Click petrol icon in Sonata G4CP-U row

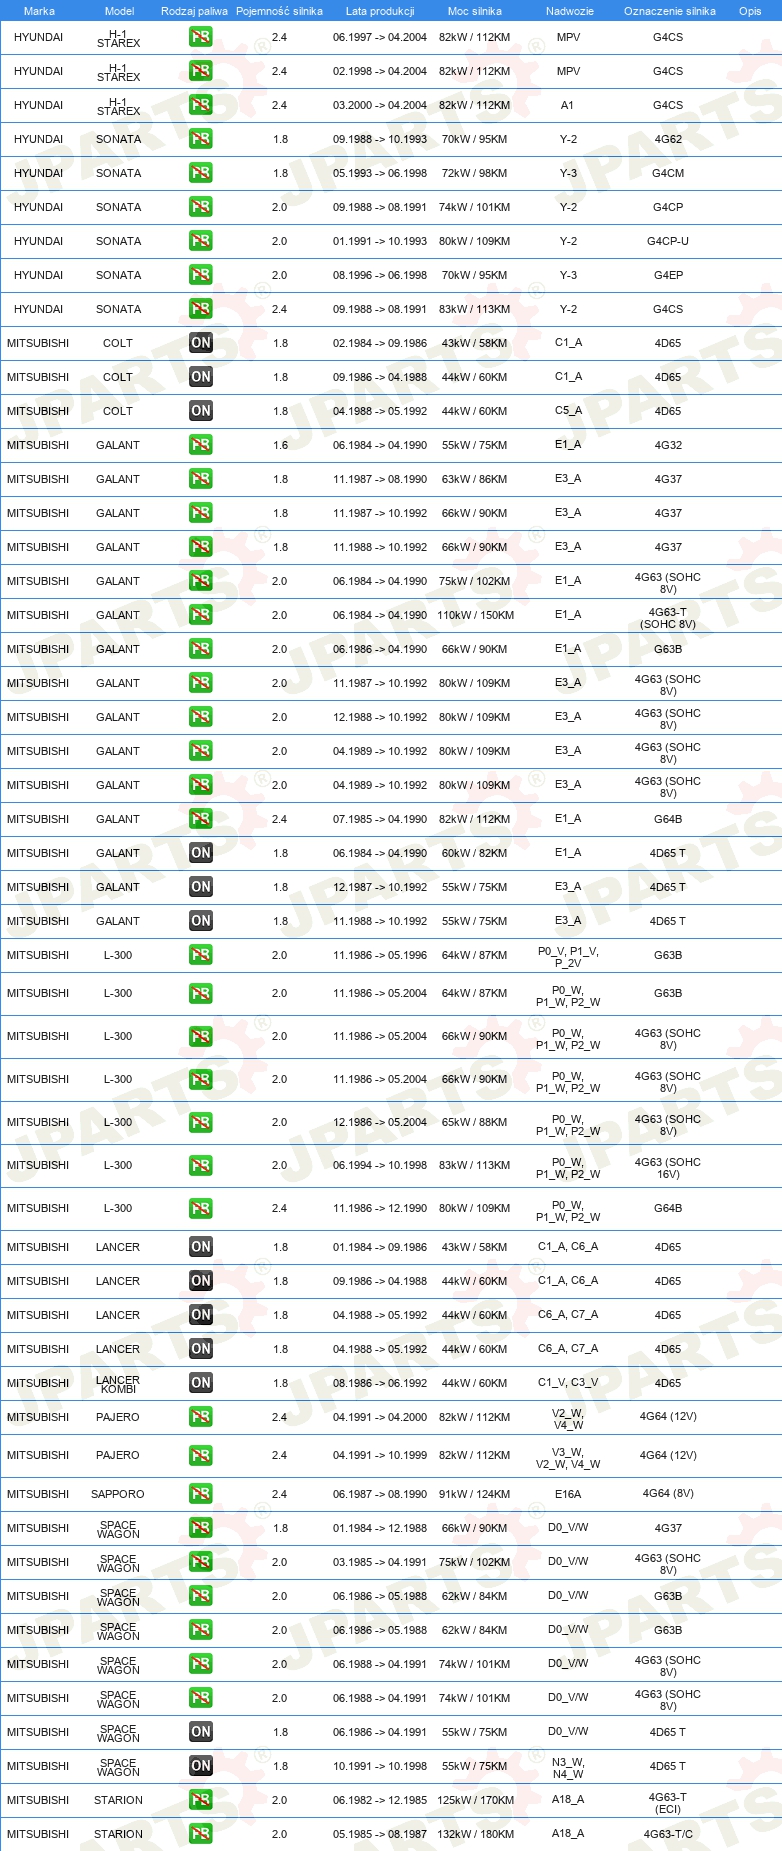[200, 241]
